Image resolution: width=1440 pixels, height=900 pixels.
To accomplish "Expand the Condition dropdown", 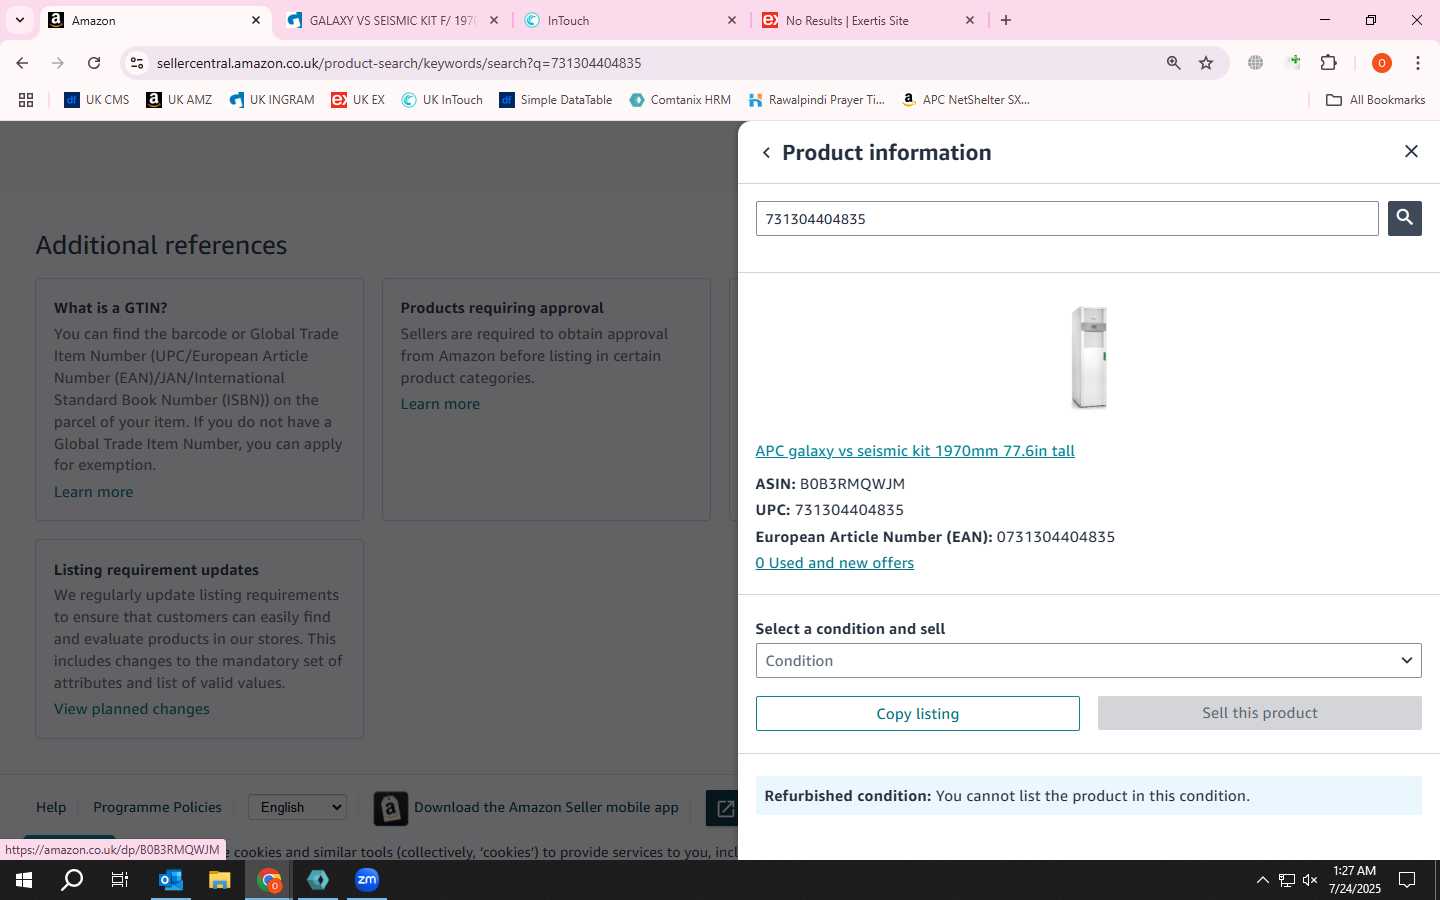I will click(x=1088, y=661).
